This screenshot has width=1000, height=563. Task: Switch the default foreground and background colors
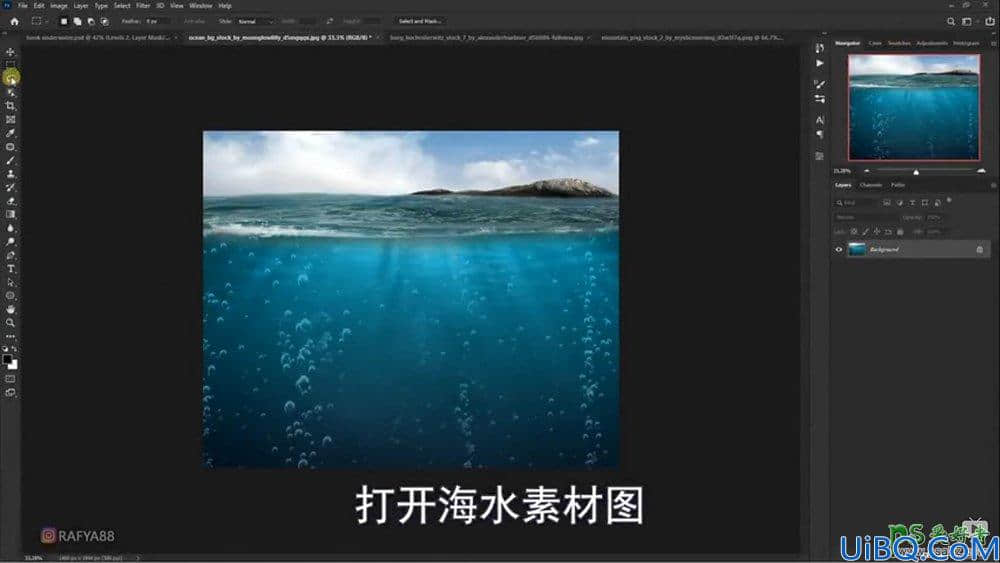[5, 349]
